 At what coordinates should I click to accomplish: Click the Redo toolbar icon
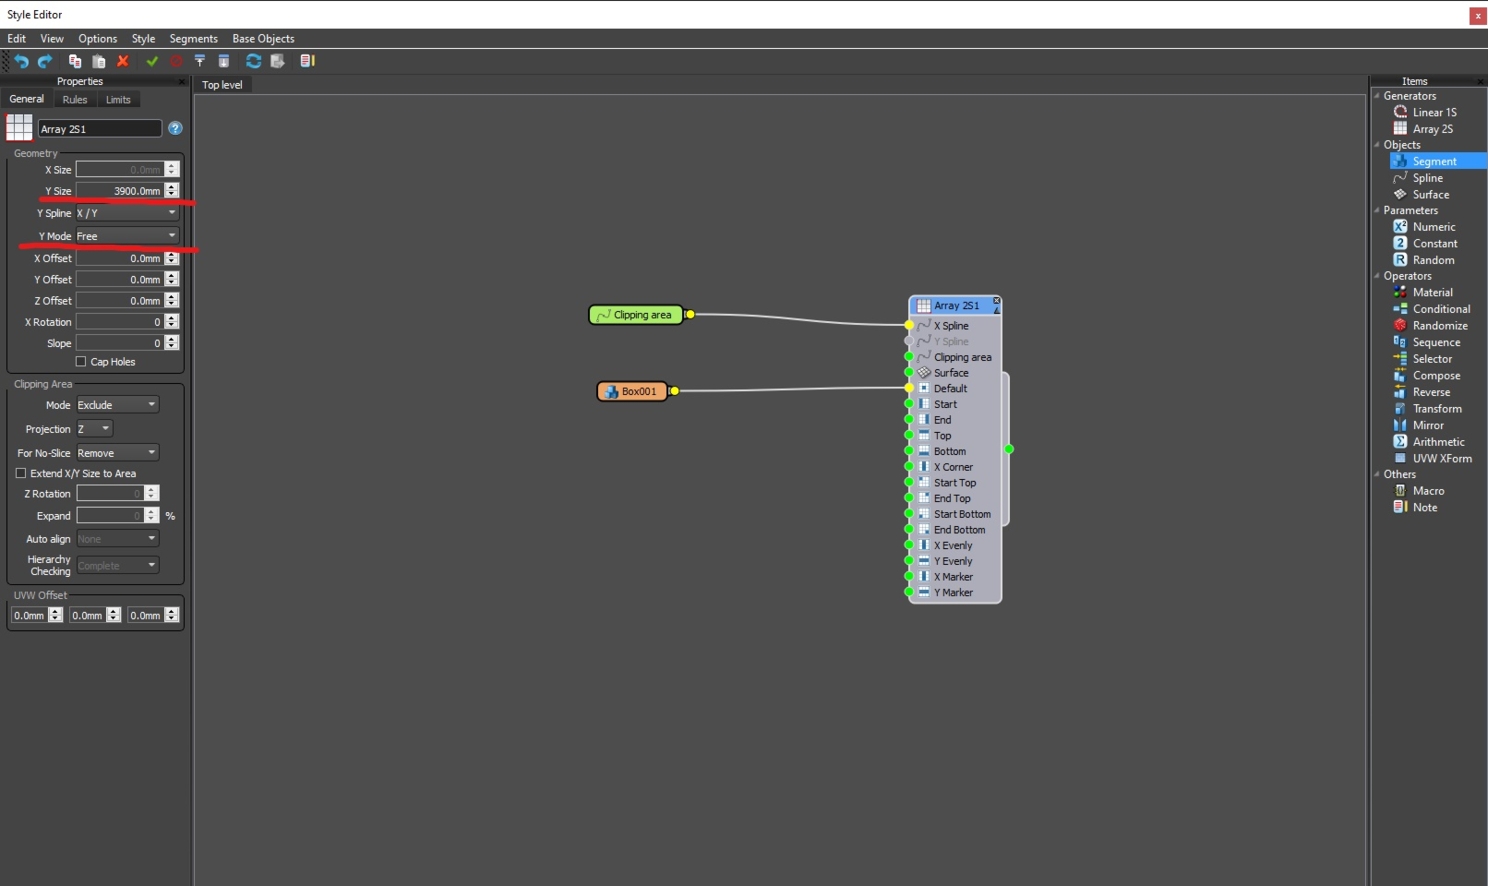pyautogui.click(x=45, y=62)
